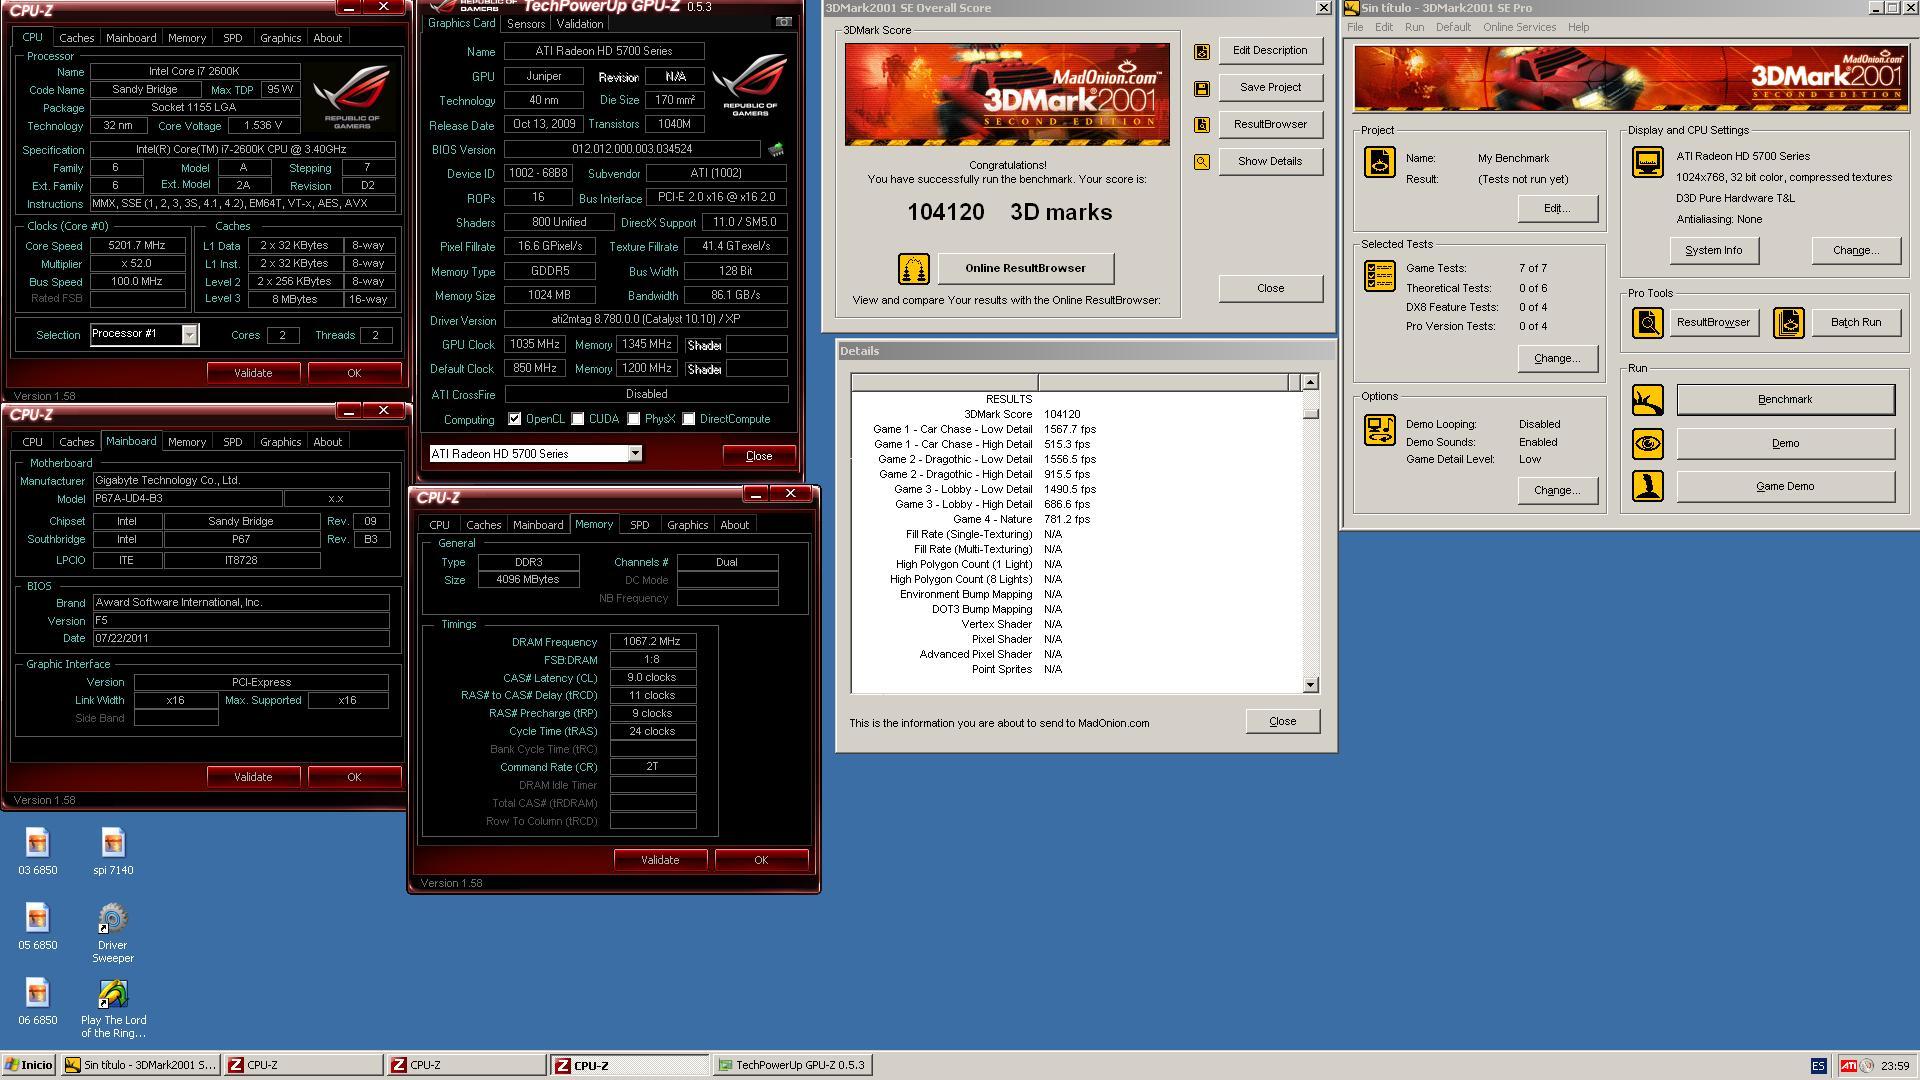Image resolution: width=1920 pixels, height=1080 pixels.
Task: Open the Driver Sweeper shortcut
Action: pyautogui.click(x=113, y=932)
